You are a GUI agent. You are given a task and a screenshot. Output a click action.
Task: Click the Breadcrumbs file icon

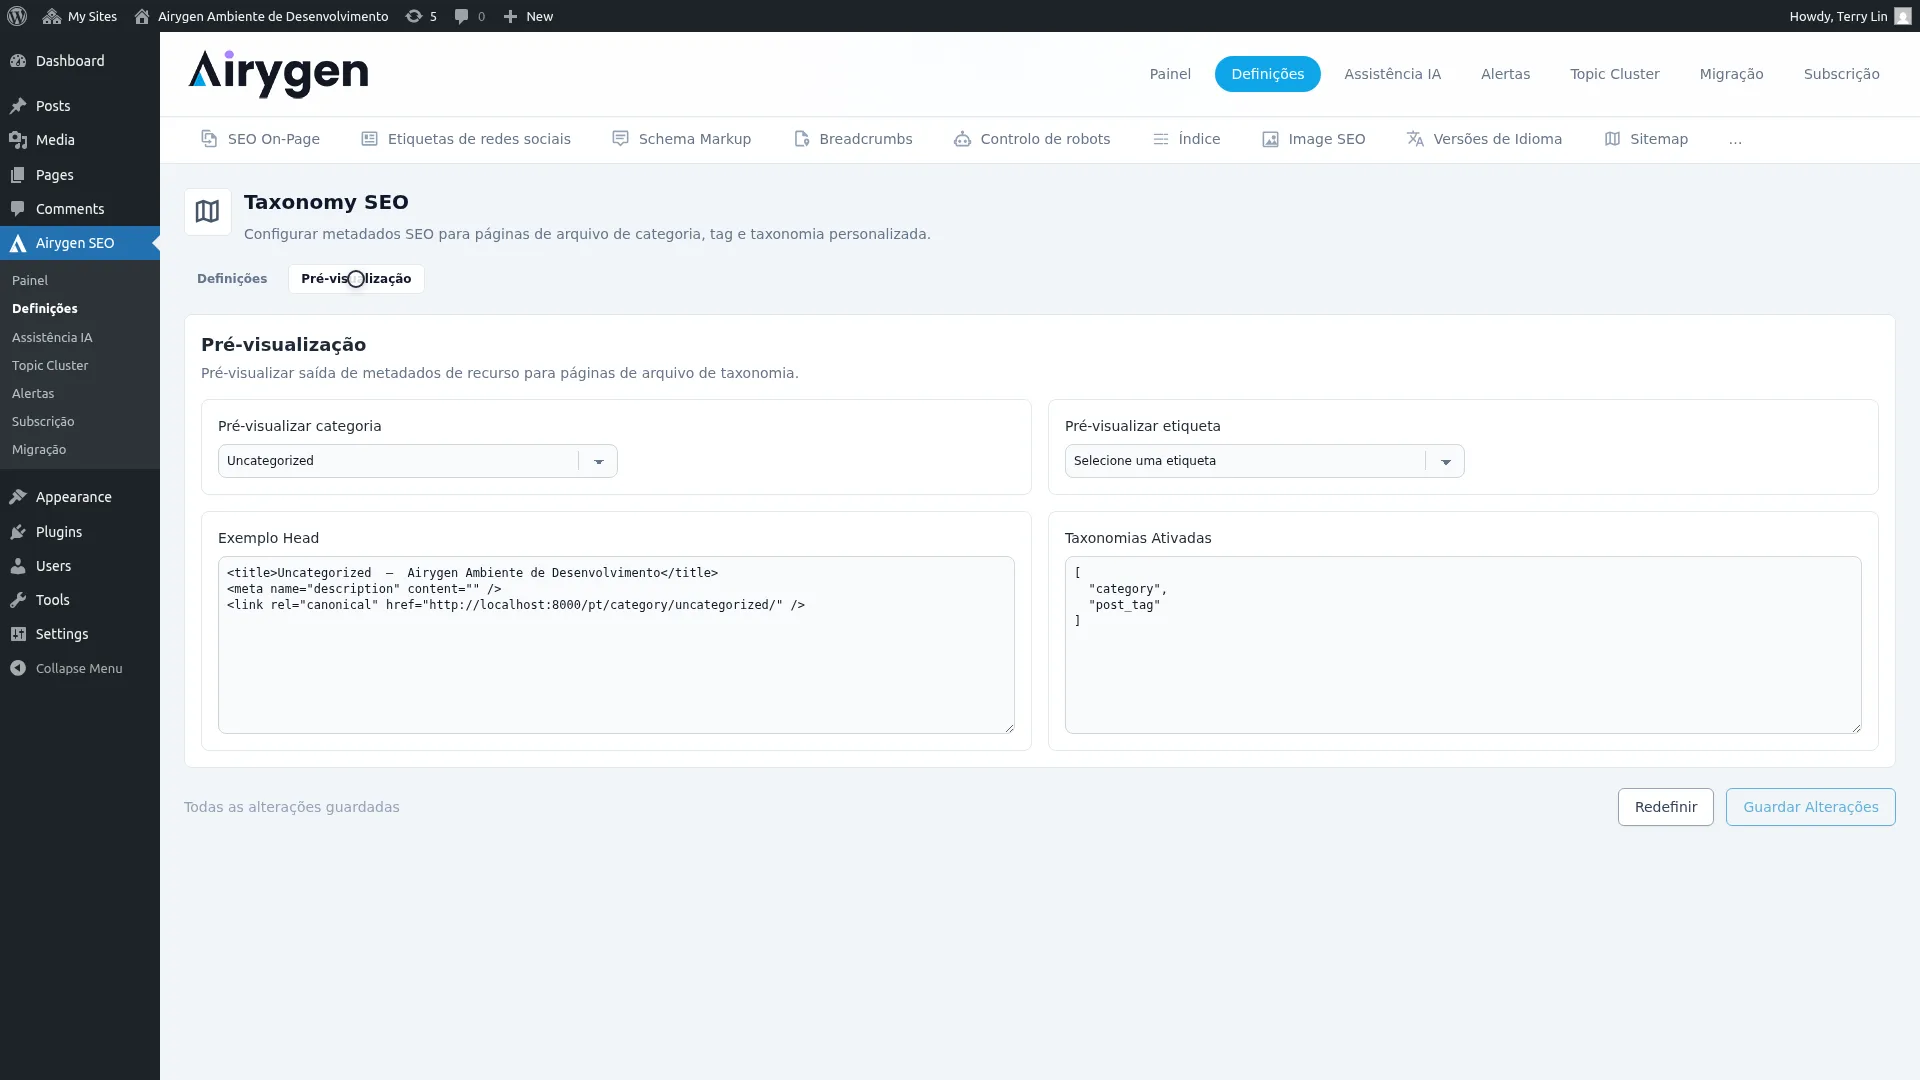pos(801,139)
